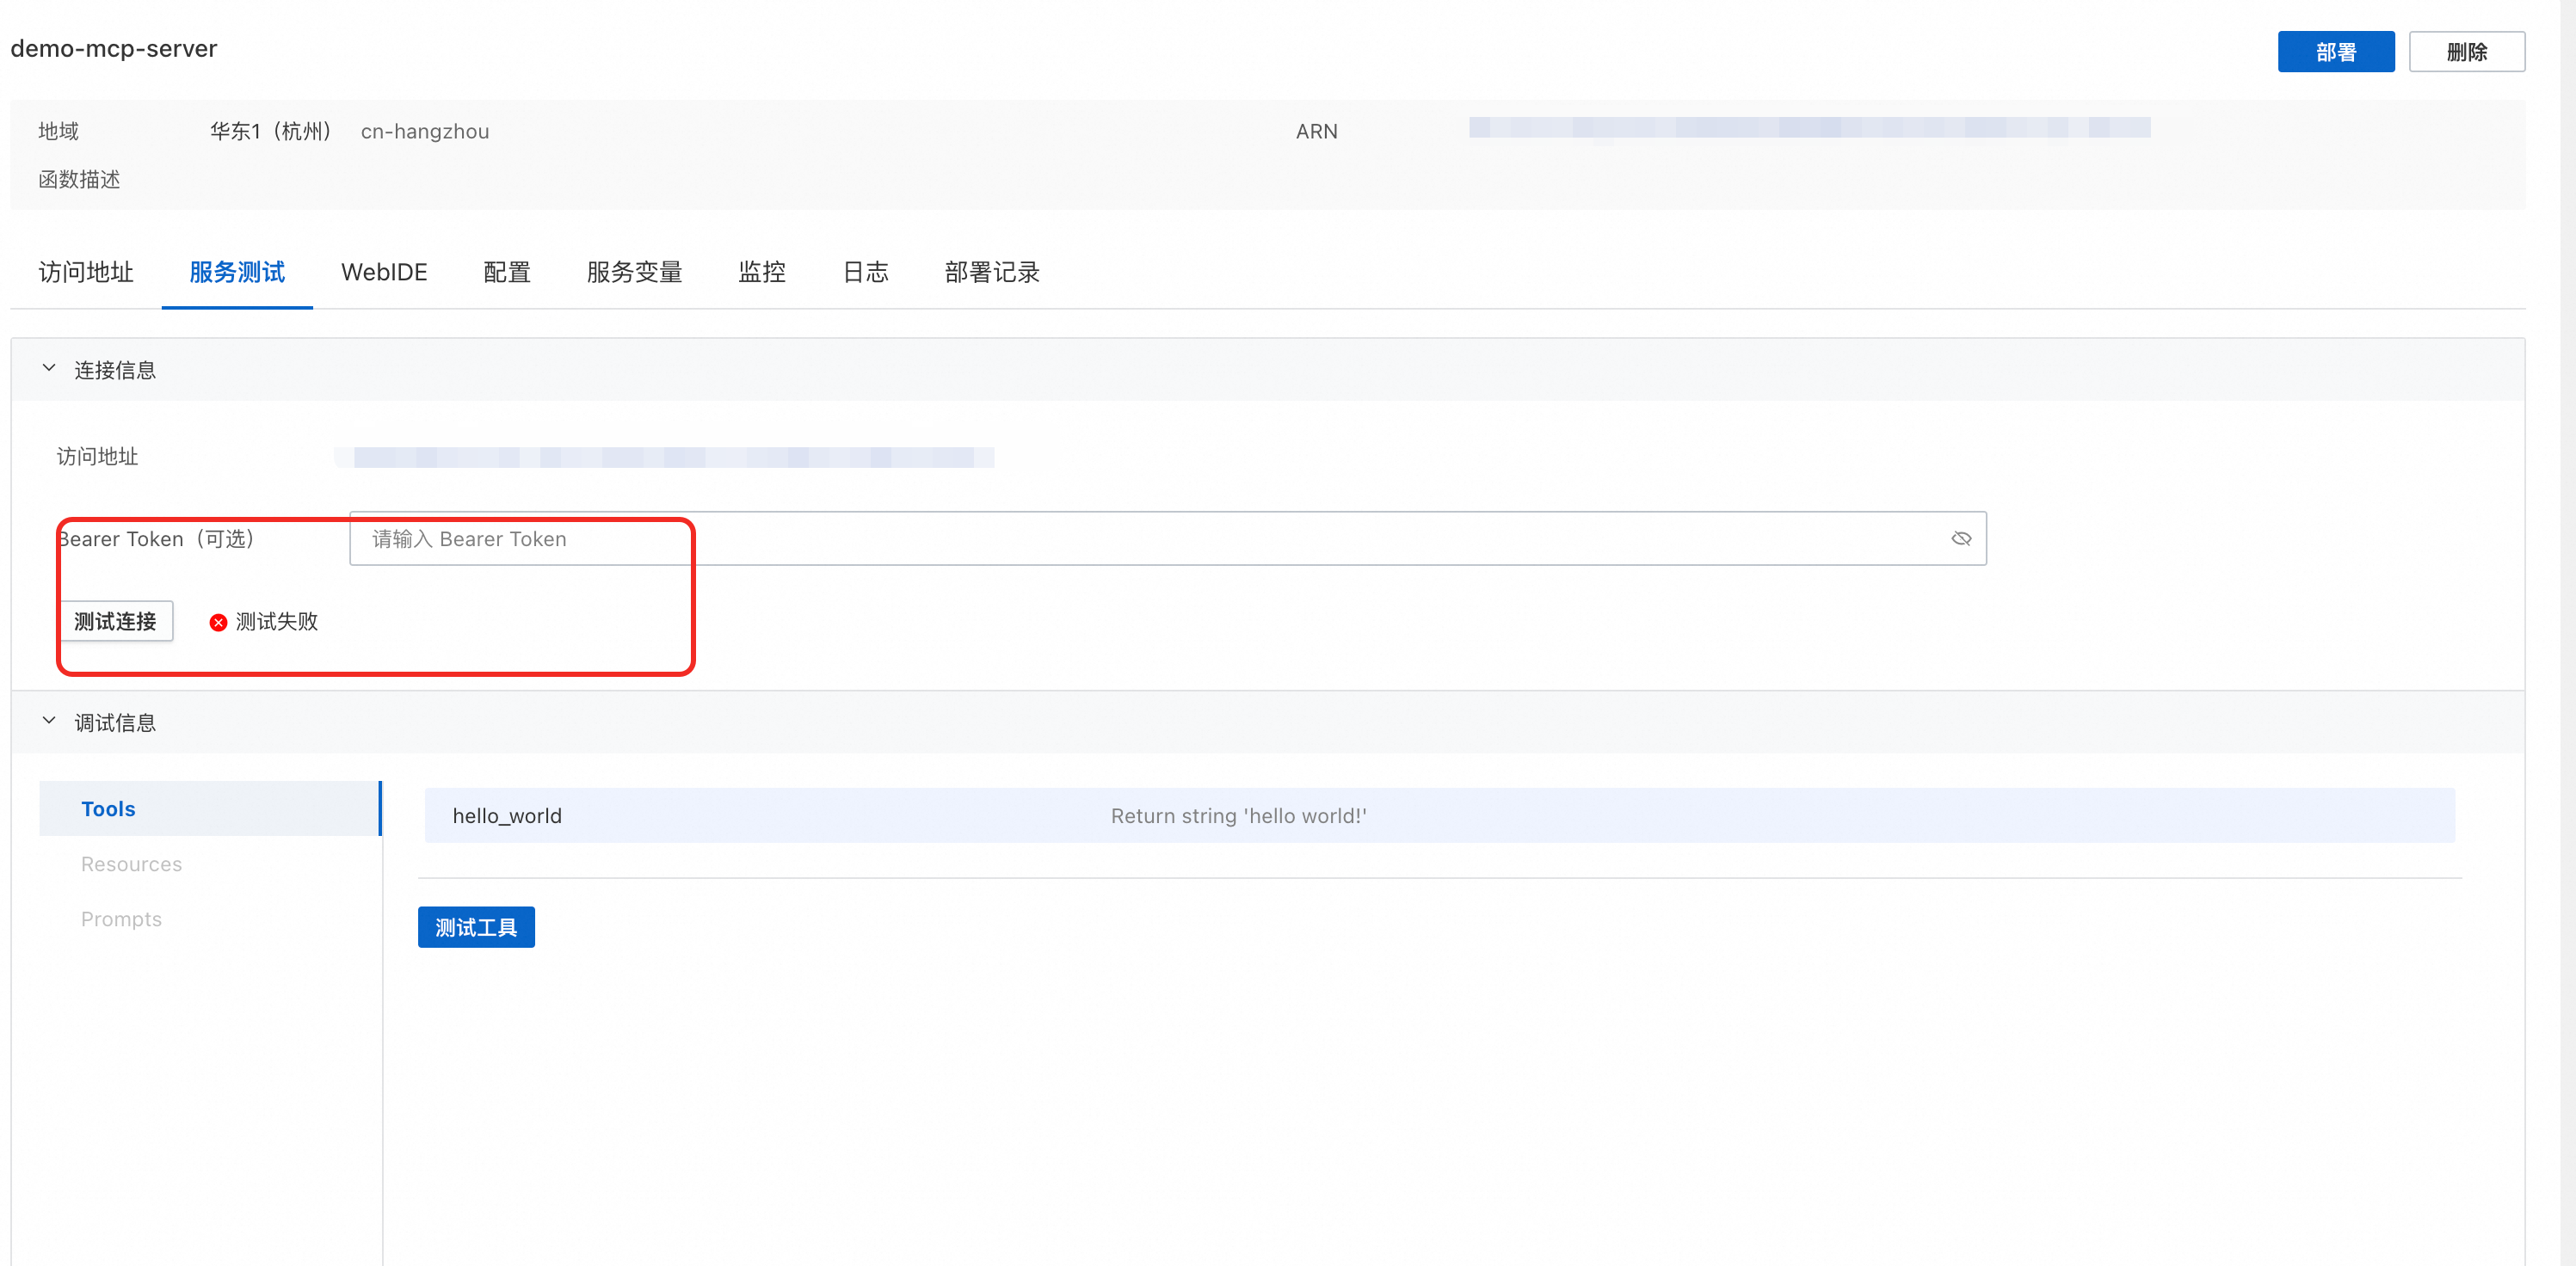Focus the Bearer Token input field
Image resolution: width=2576 pixels, height=1266 pixels.
pyautogui.click(x=1140, y=539)
